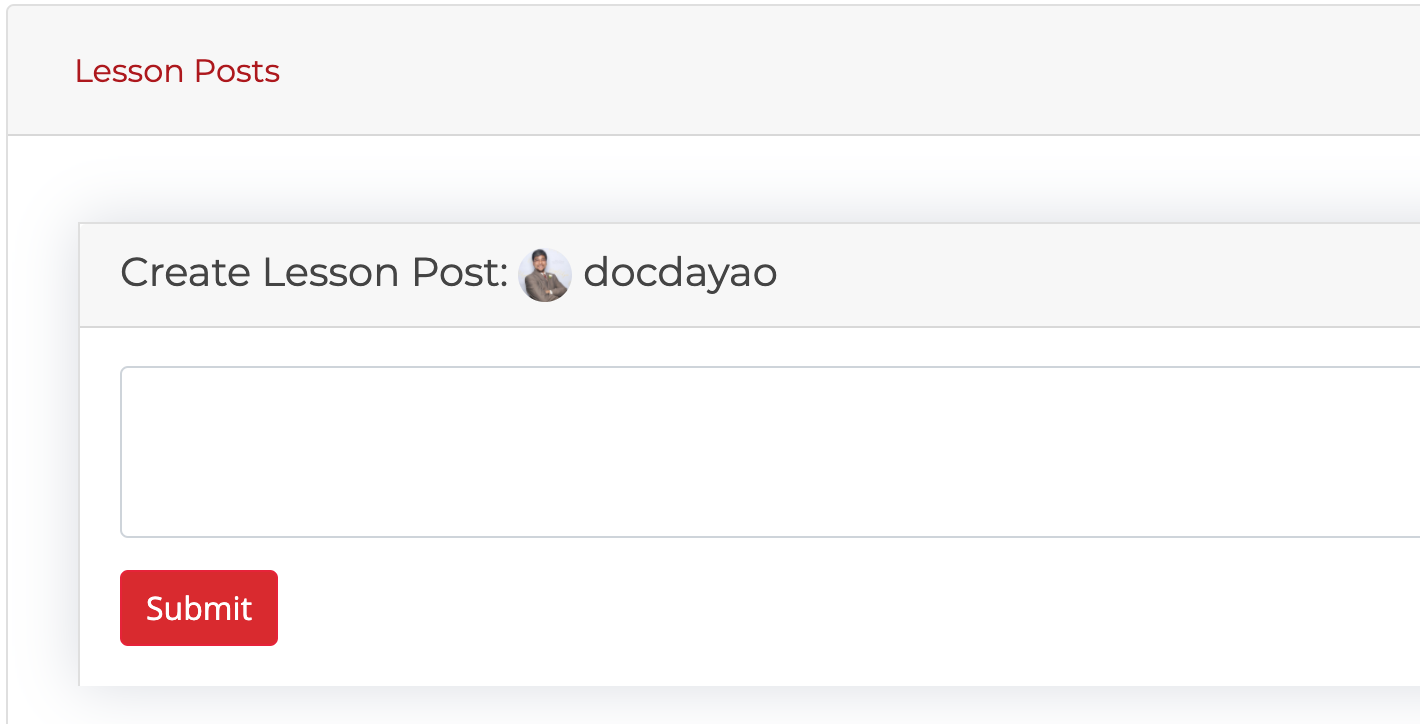
Task: Select the Create Lesson Post heading
Action: point(314,273)
